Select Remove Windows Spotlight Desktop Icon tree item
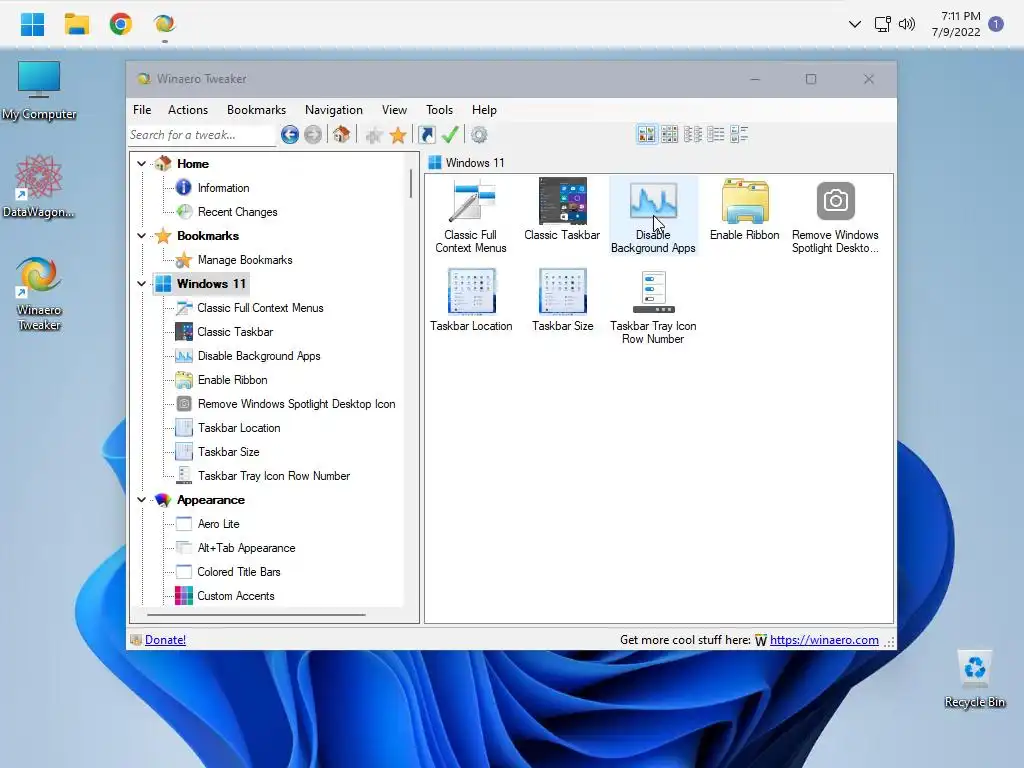The width and height of the screenshot is (1024, 768). coord(296,404)
